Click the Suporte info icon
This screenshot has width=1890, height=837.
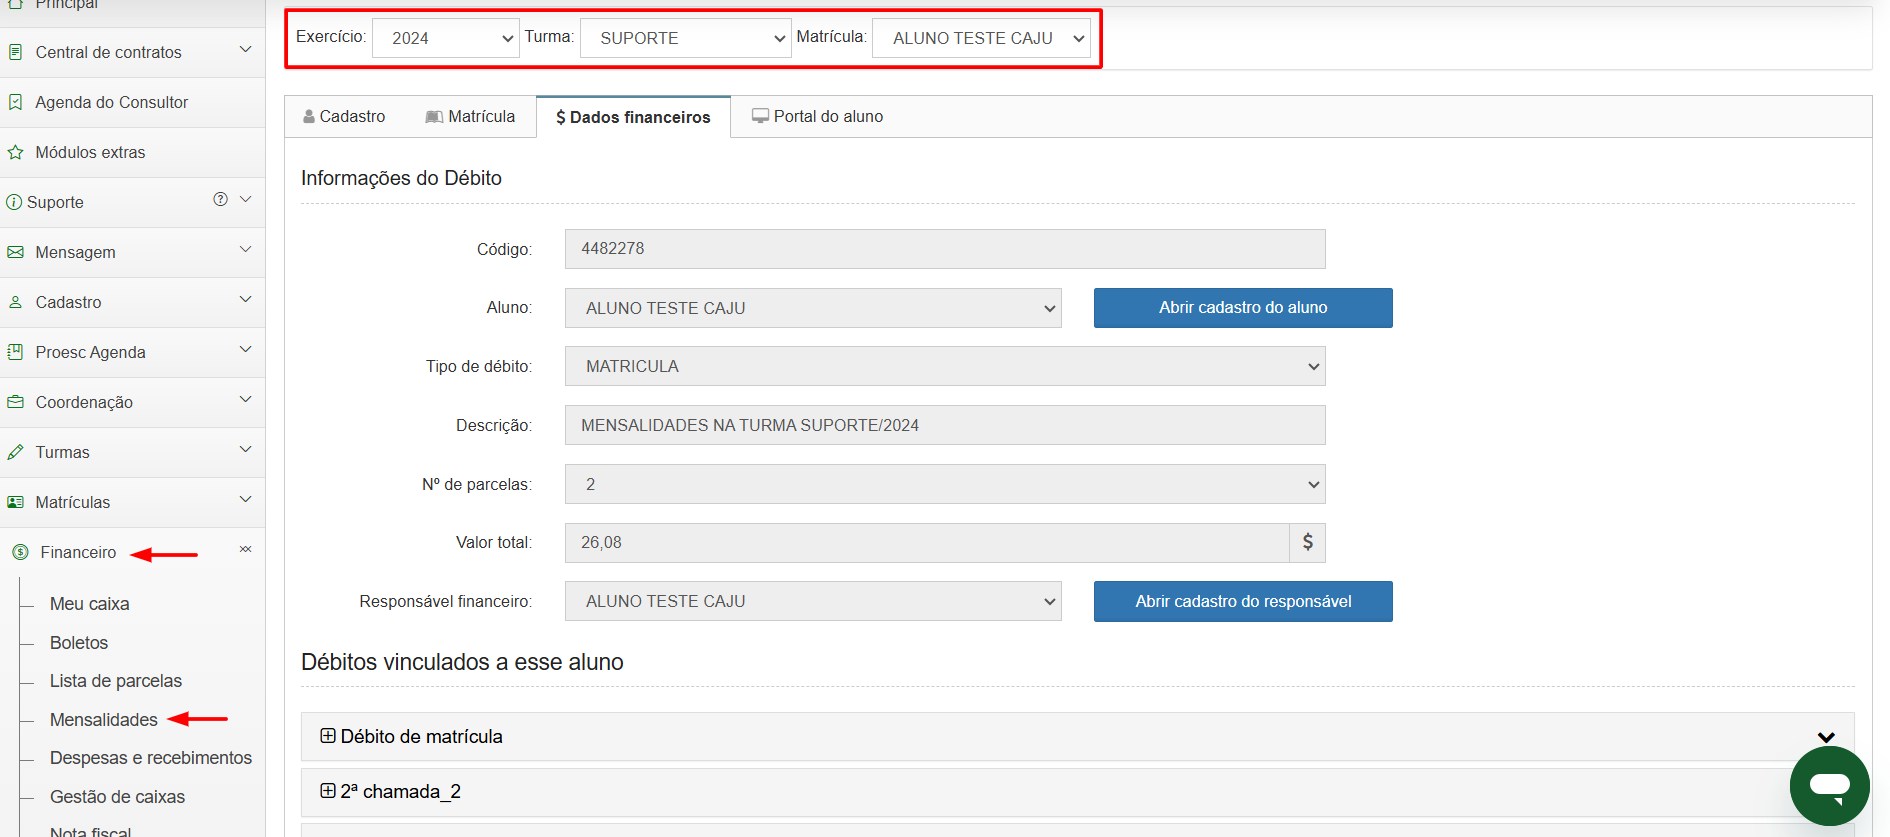coord(14,202)
